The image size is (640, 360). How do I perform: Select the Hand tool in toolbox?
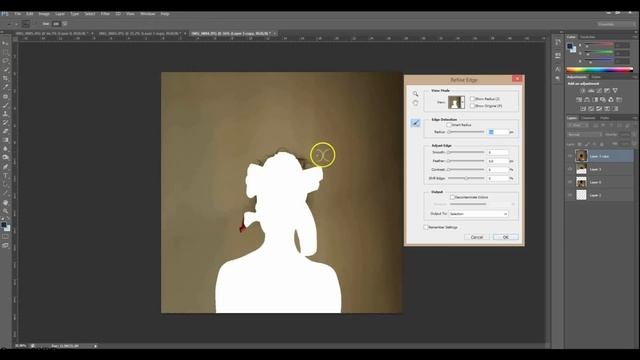5,202
